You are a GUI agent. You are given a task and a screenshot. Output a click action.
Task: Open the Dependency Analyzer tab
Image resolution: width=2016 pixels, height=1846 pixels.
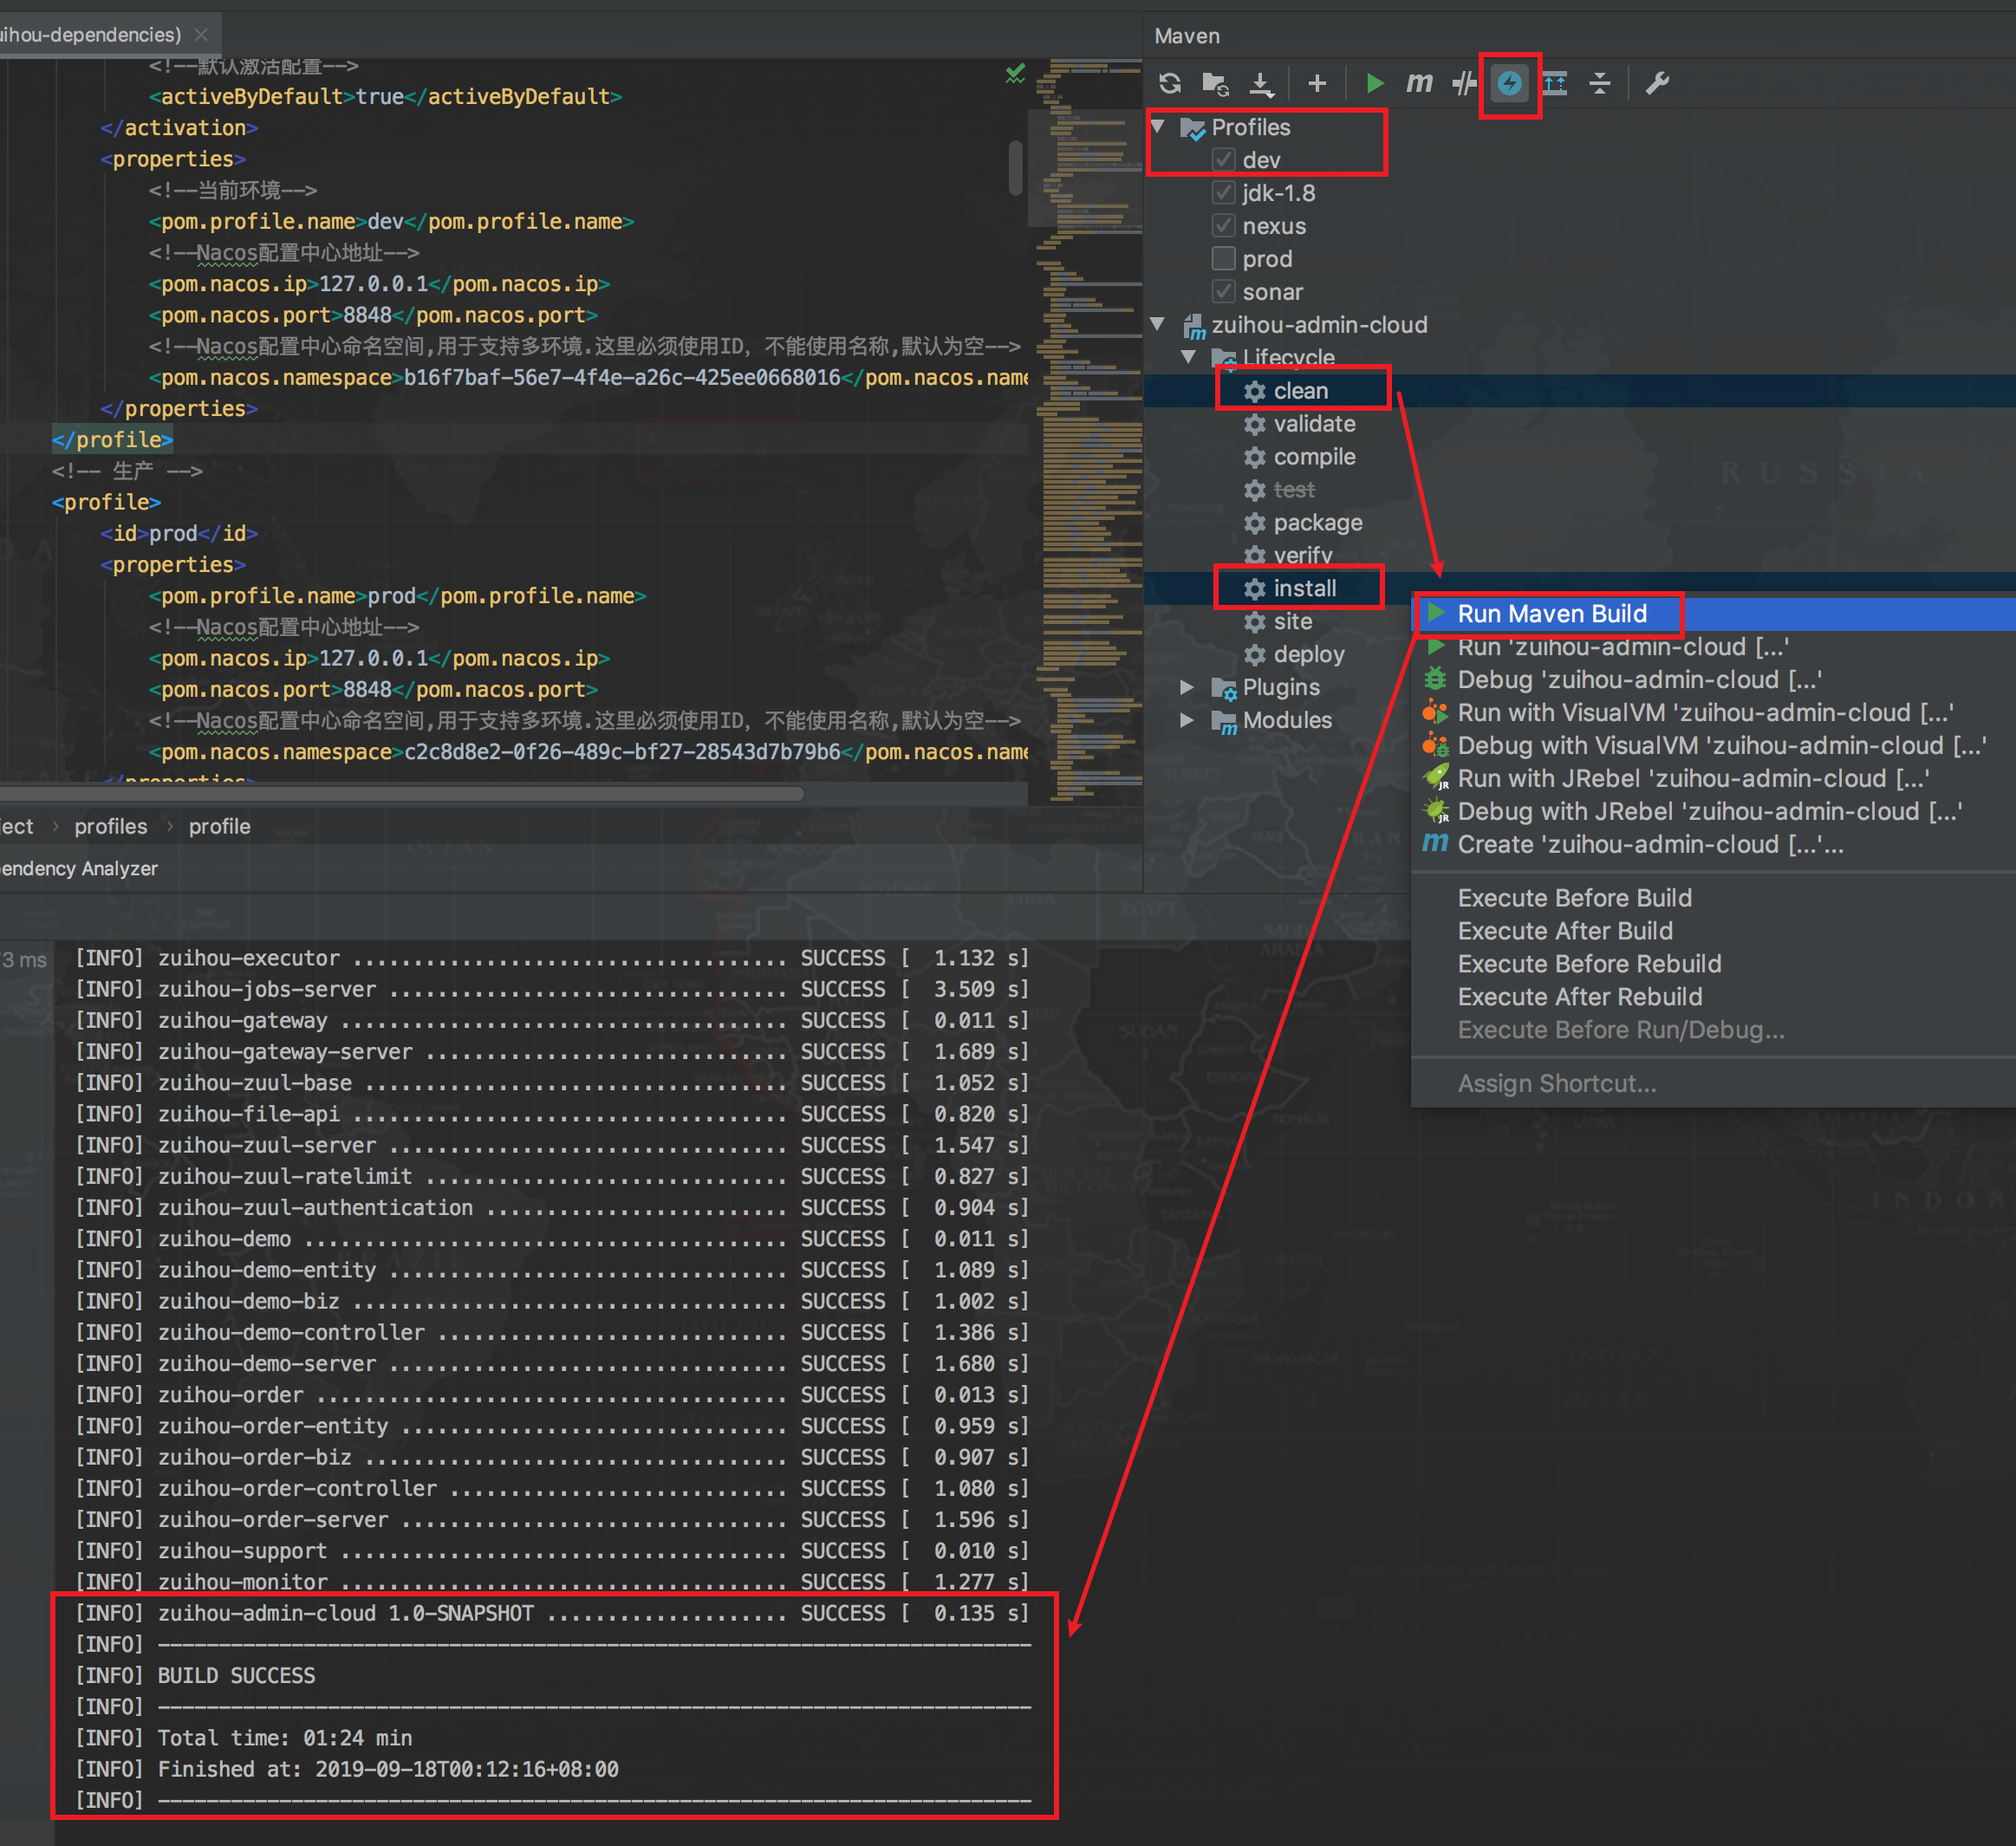[x=79, y=869]
